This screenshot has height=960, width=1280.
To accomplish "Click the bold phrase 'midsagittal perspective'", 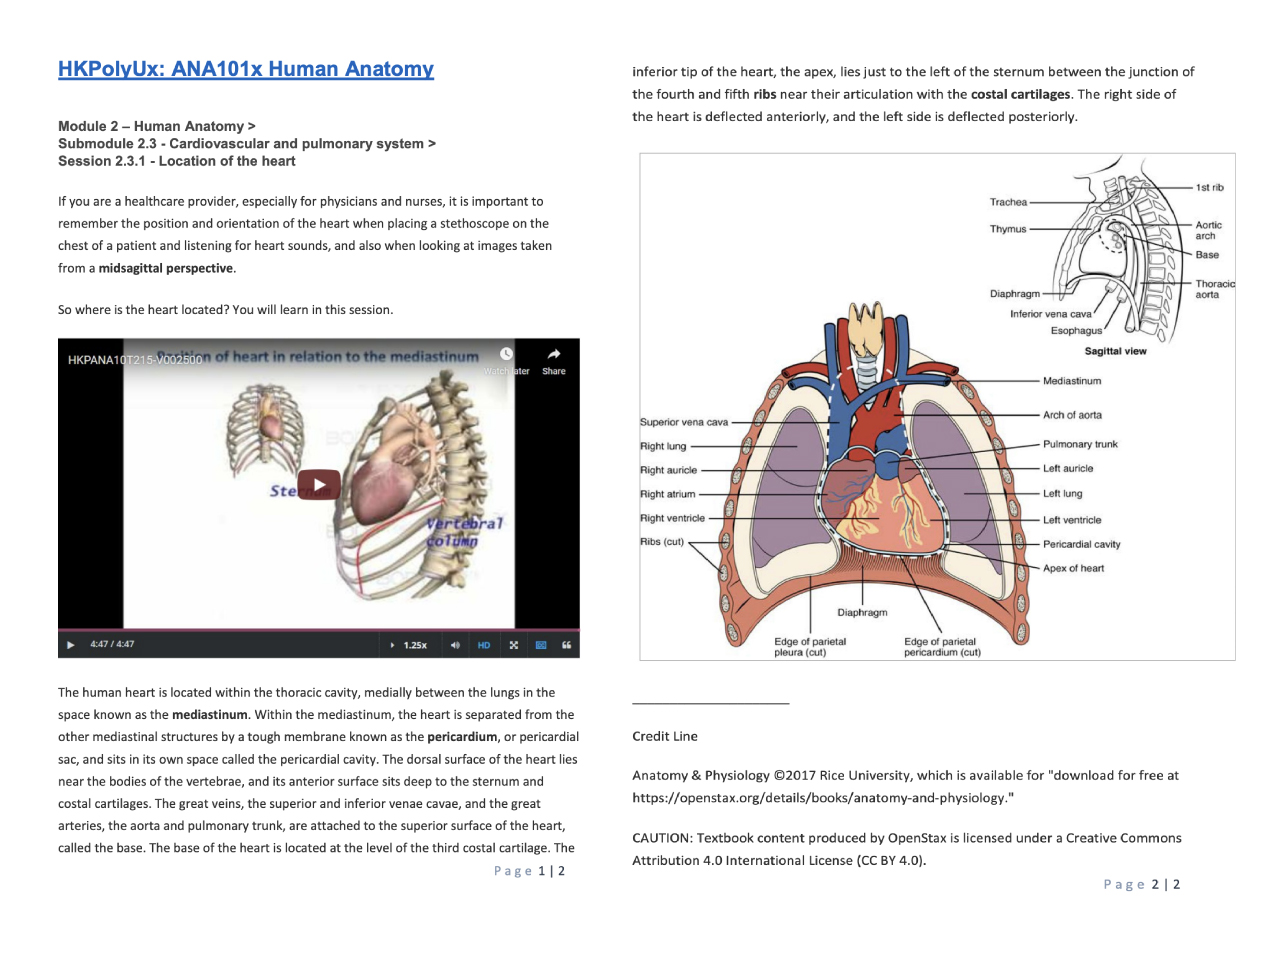I will [166, 268].
